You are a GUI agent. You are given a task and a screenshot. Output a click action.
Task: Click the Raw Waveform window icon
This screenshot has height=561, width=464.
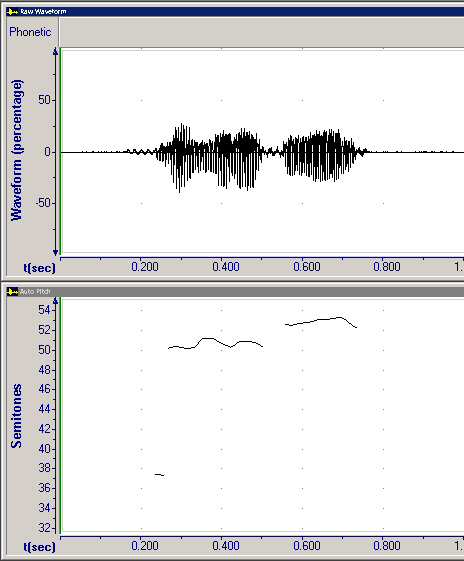click(13, 12)
